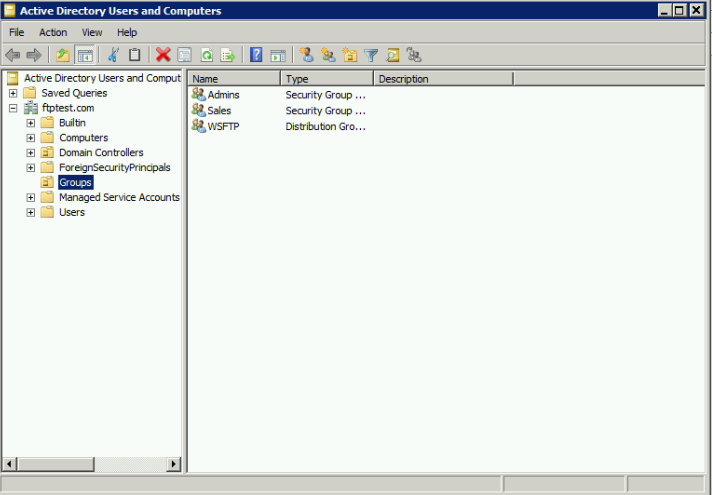The height and width of the screenshot is (495, 712).
Task: Click the Find objects magnifier icon
Action: pos(392,55)
